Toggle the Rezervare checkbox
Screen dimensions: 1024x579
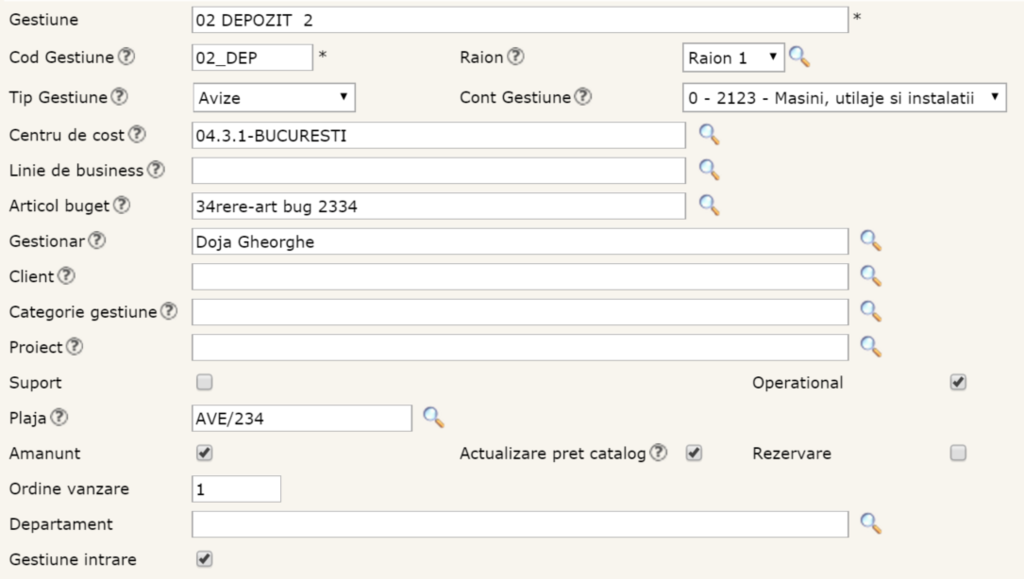[x=958, y=453]
